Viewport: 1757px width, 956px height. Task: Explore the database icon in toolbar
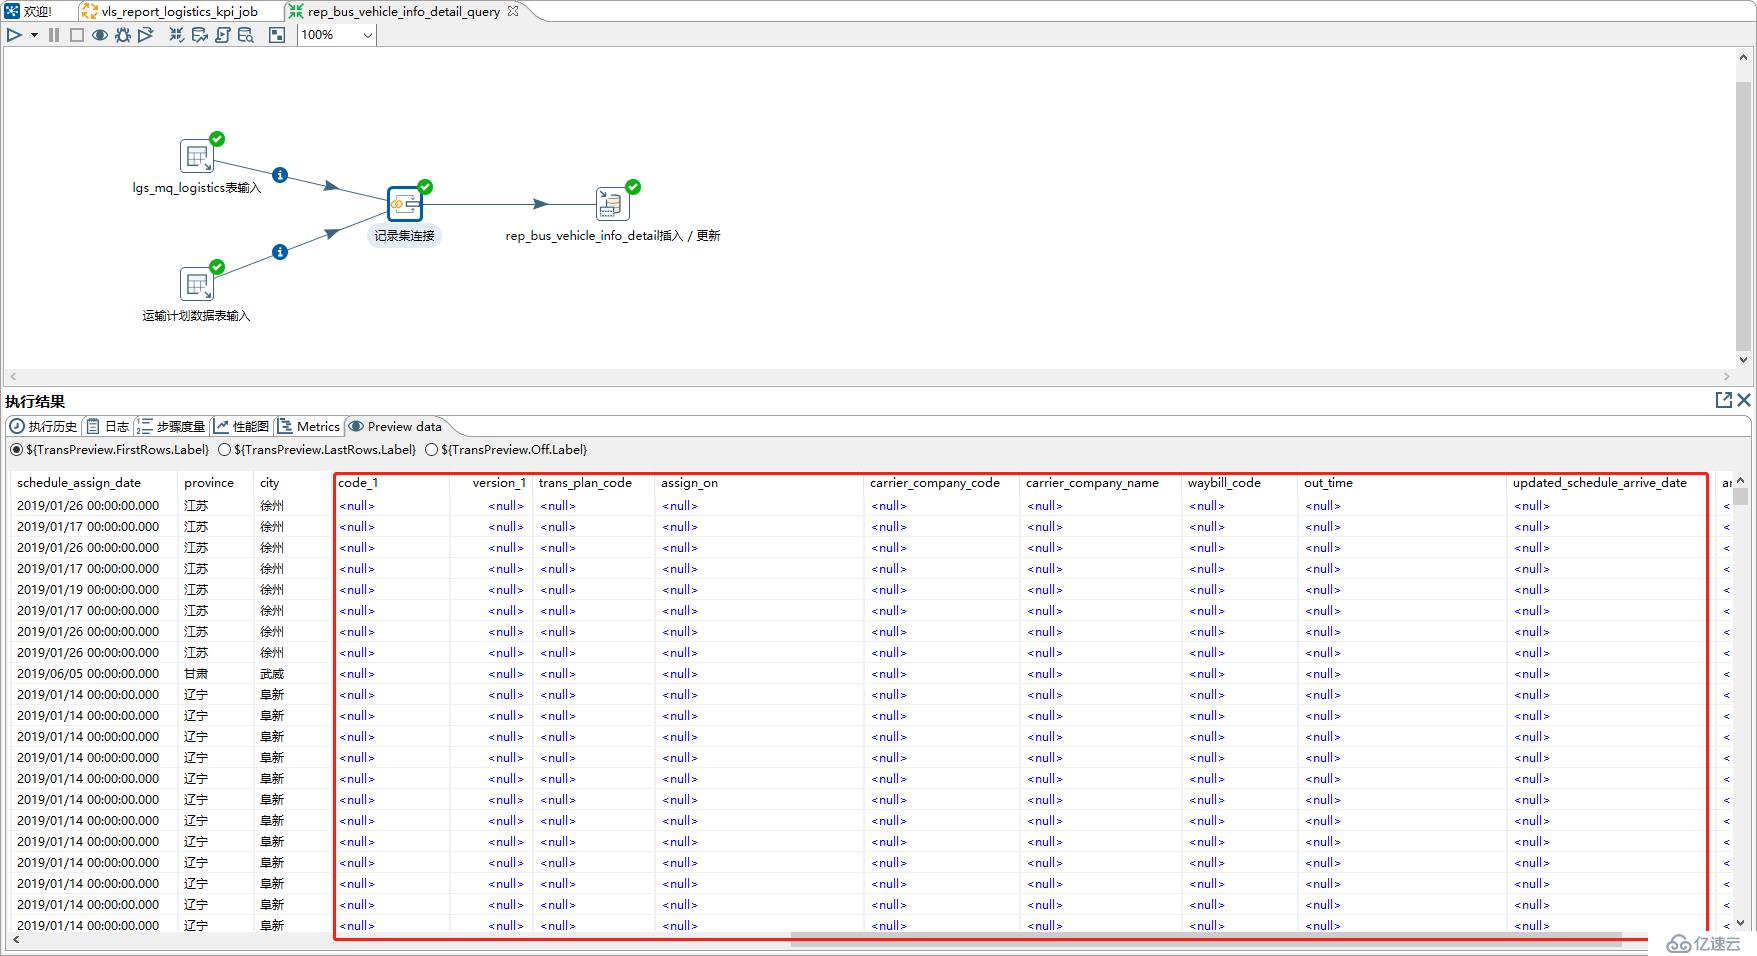point(245,35)
